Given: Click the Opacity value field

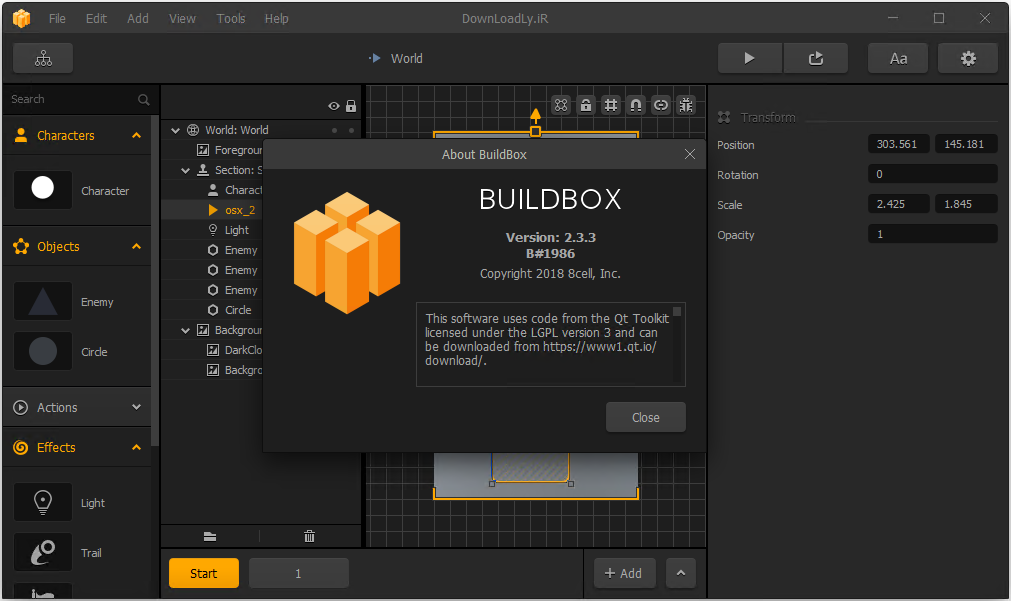Looking at the screenshot, I should pos(932,234).
